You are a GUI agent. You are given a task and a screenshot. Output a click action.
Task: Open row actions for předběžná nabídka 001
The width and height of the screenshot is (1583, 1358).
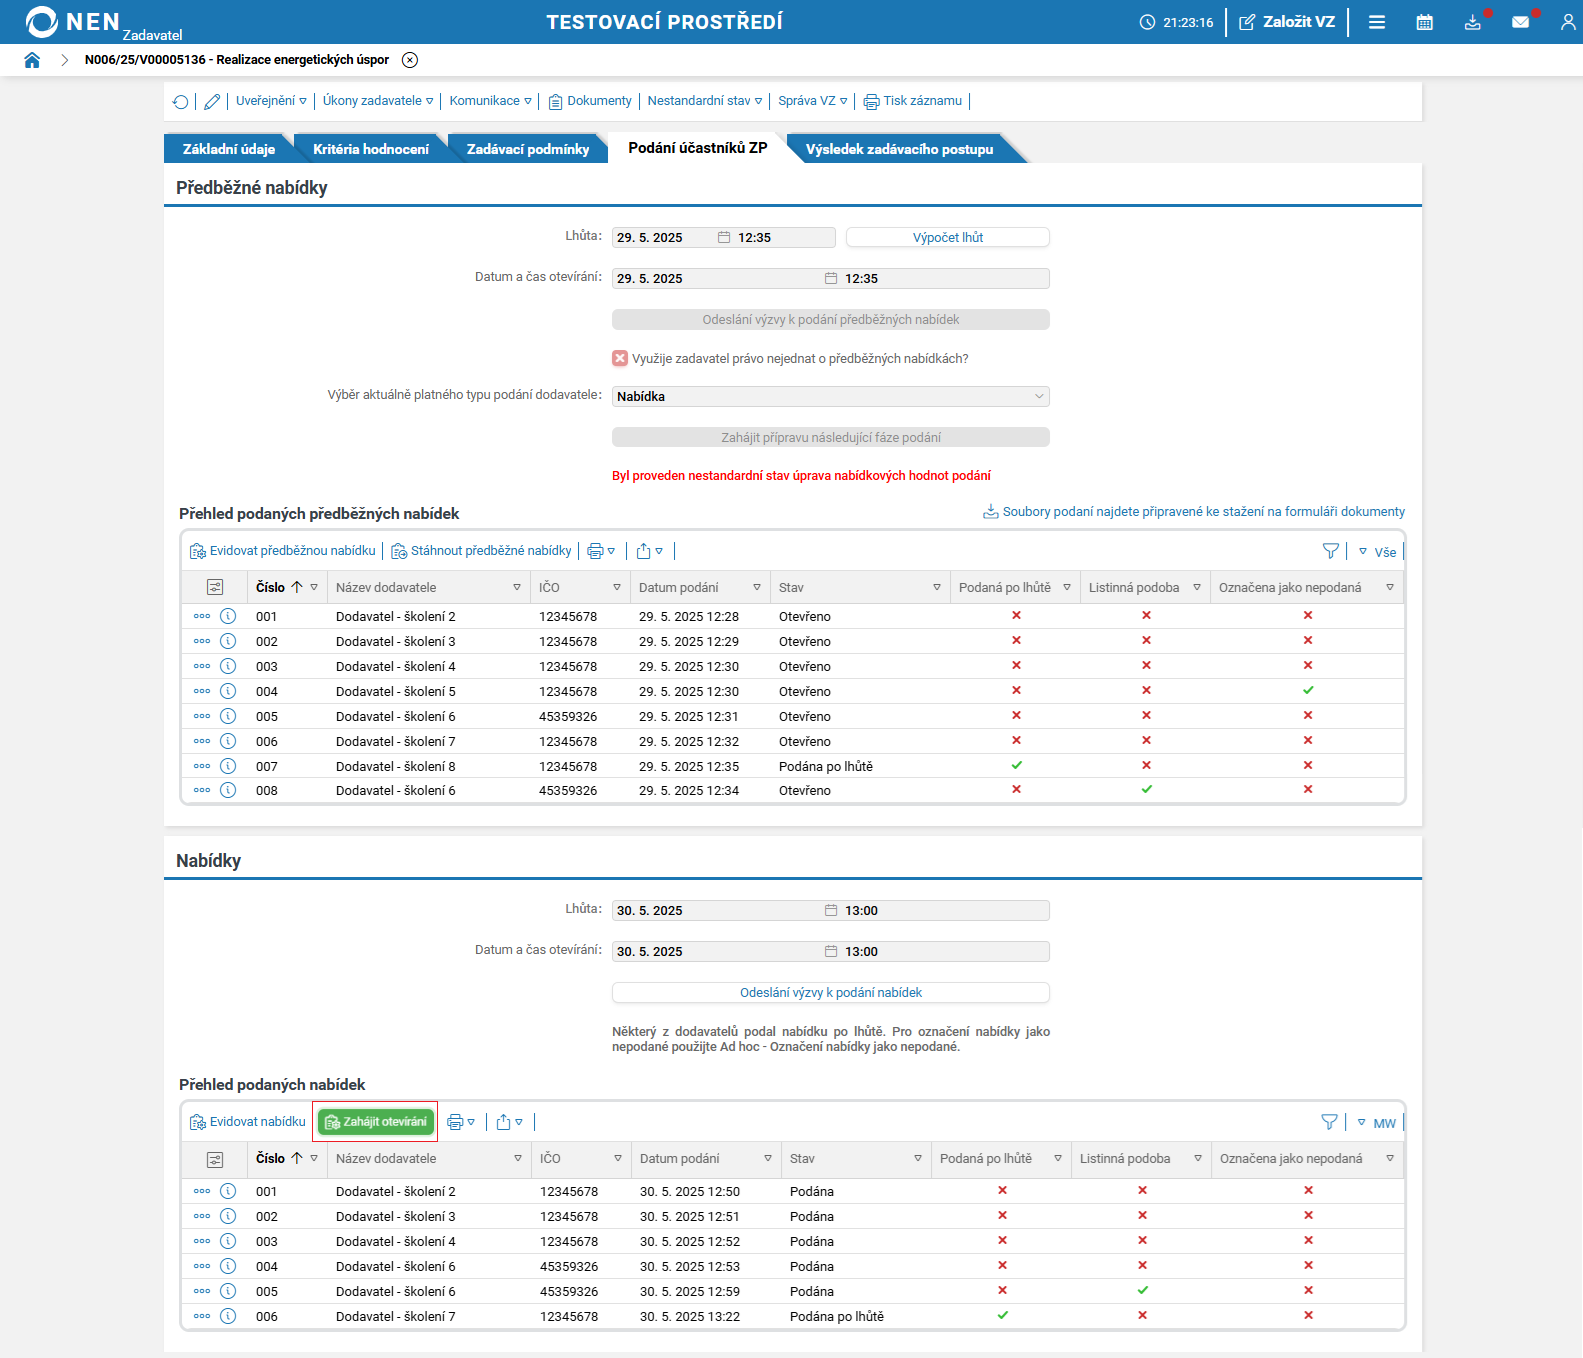click(202, 616)
